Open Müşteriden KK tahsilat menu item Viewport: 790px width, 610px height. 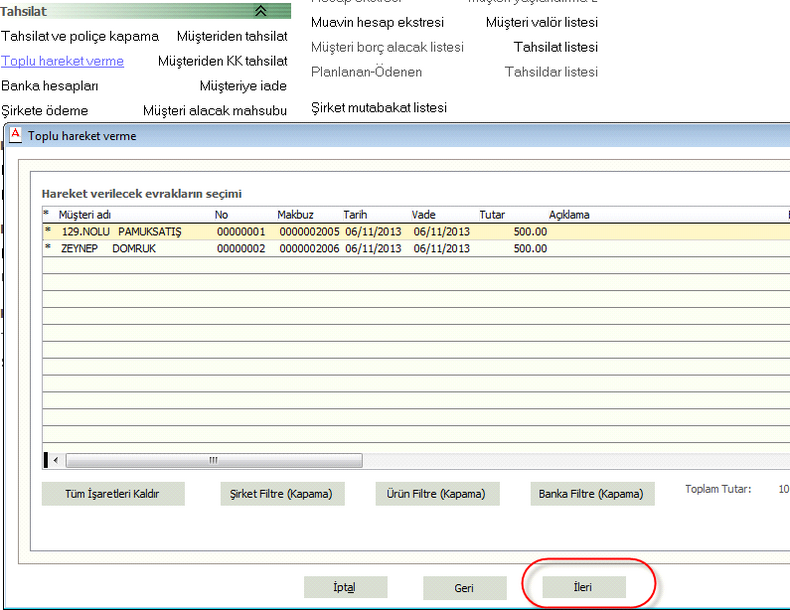(x=222, y=61)
